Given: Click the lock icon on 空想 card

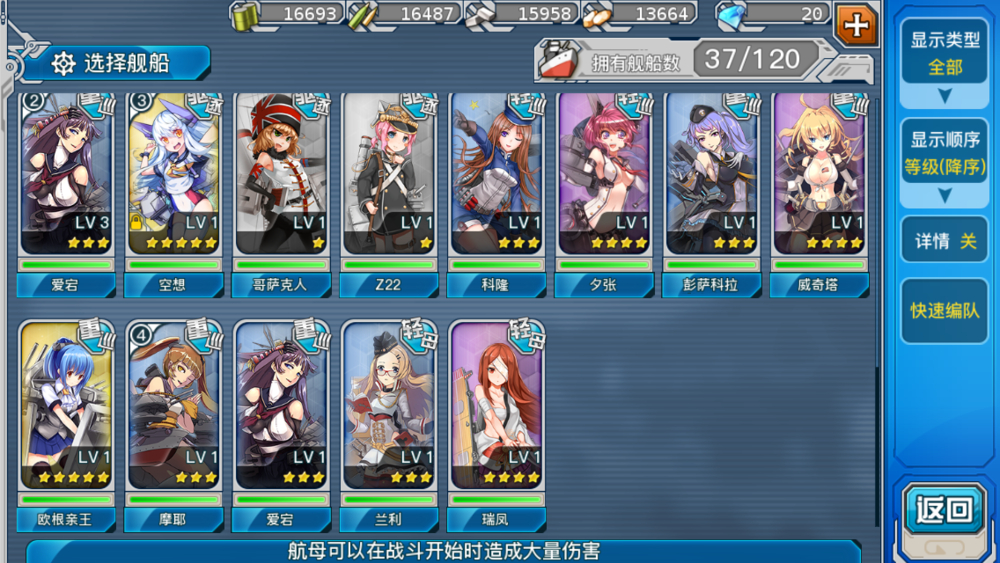Looking at the screenshot, I should (x=136, y=222).
